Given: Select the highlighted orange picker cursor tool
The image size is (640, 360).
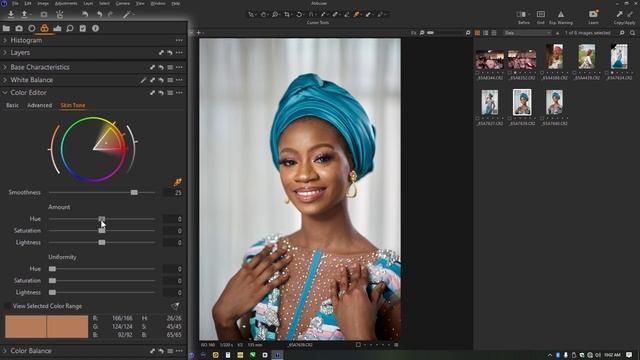Looking at the screenshot, I should point(357,14).
